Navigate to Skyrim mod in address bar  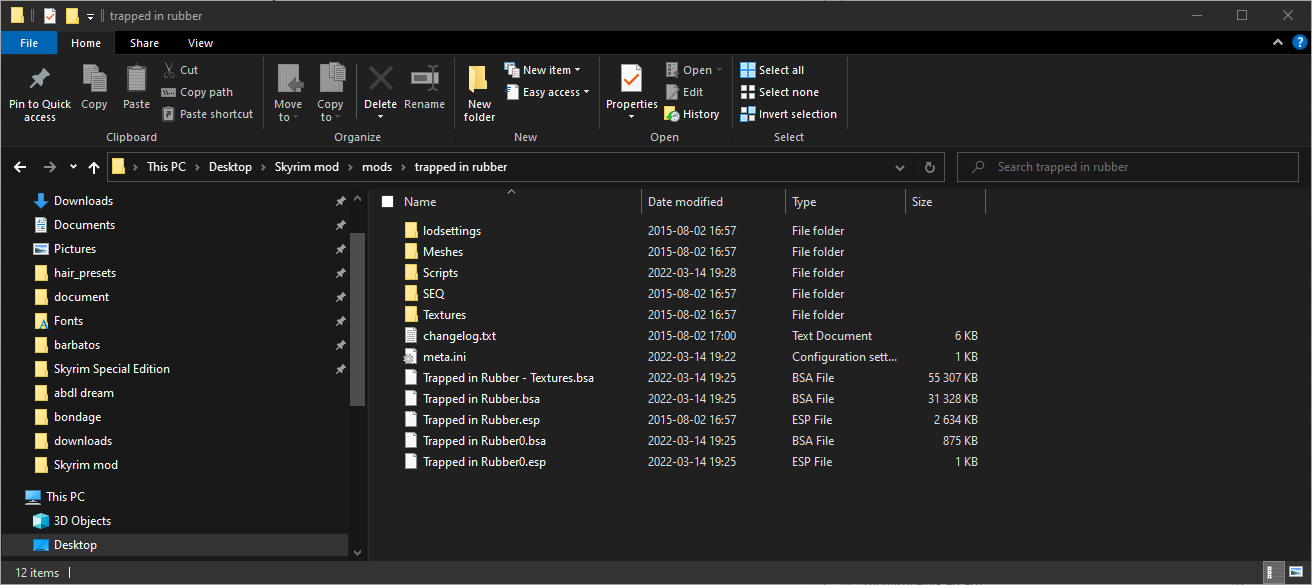click(307, 167)
